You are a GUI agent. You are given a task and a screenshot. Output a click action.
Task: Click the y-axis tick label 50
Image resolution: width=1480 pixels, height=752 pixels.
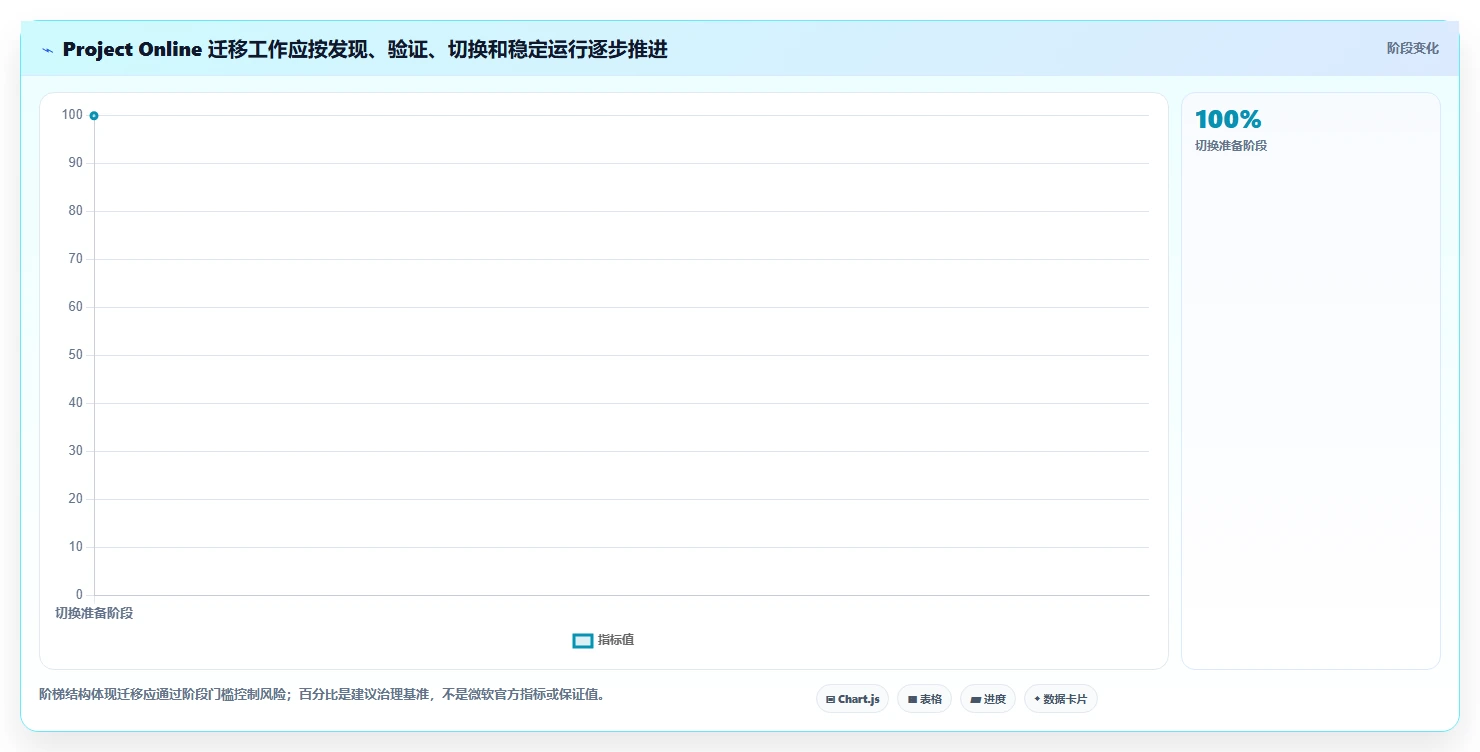point(76,355)
